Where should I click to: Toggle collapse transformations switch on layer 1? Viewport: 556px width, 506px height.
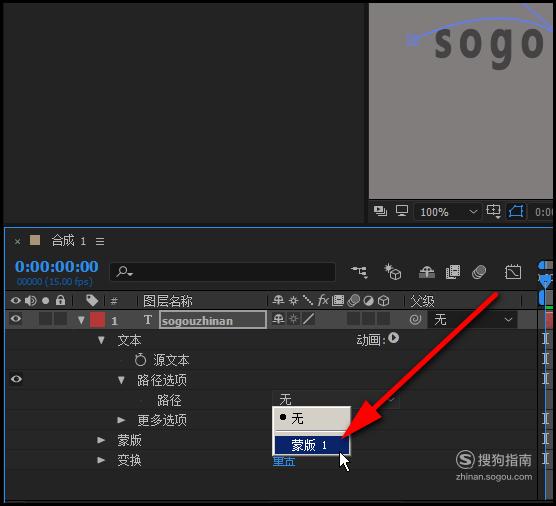pyautogui.click(x=293, y=319)
